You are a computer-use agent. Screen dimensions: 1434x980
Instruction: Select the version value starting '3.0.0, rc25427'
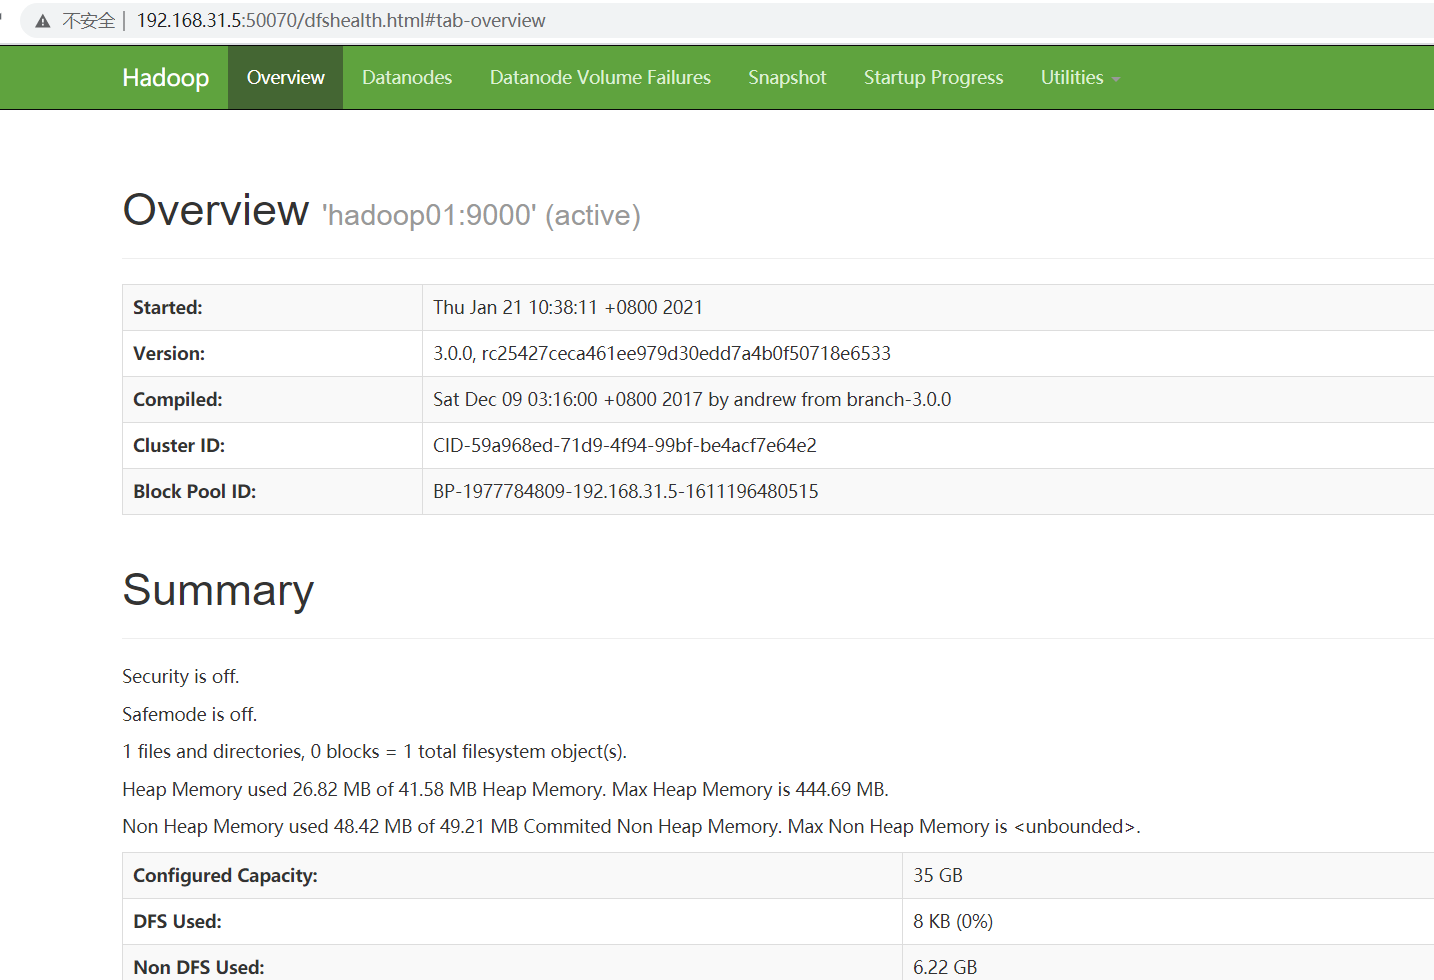click(662, 354)
